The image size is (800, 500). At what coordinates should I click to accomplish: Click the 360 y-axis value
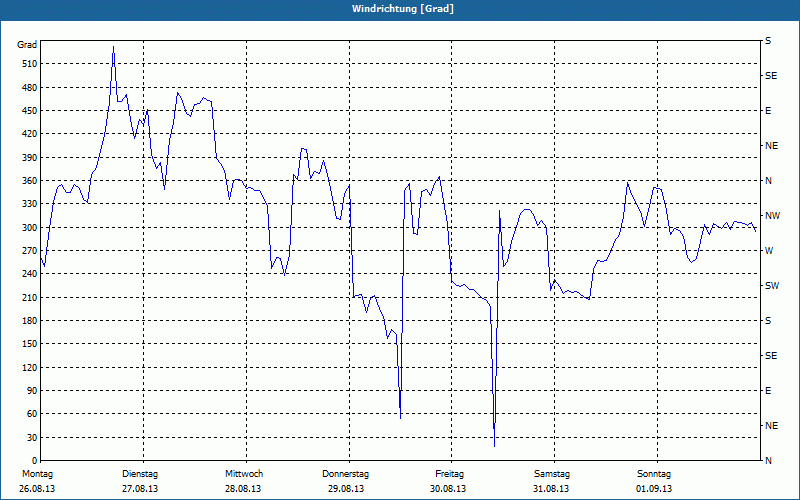tap(30, 181)
